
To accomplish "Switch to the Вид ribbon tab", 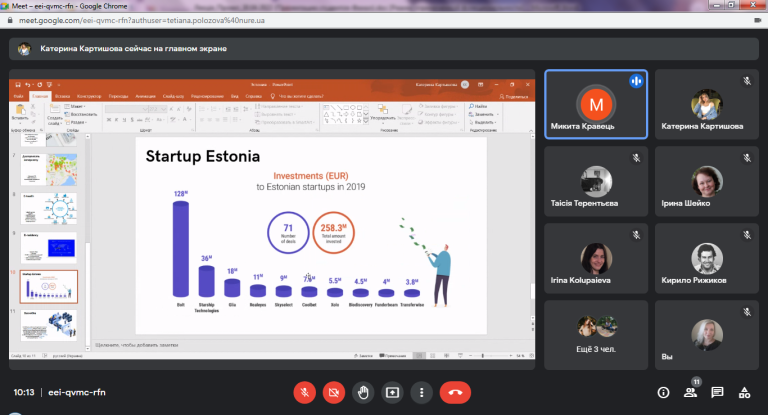I will [235, 97].
